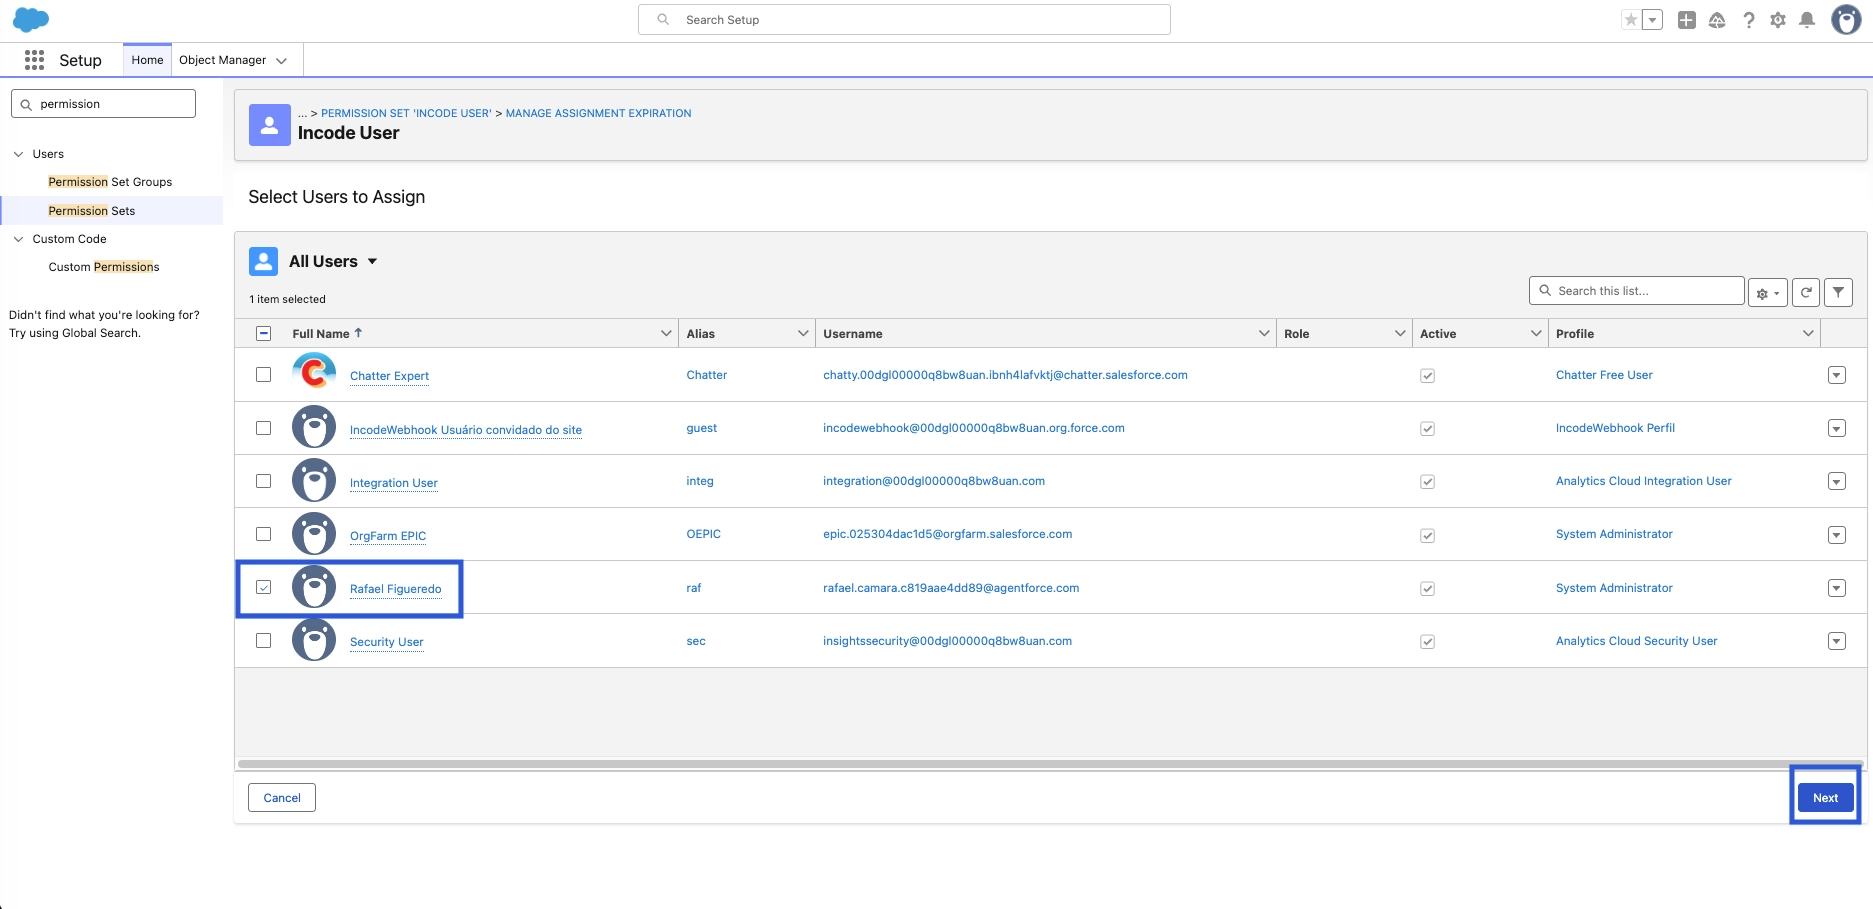This screenshot has height=909, width=1873.
Task: Click Security User's avatar image
Action: 314,640
